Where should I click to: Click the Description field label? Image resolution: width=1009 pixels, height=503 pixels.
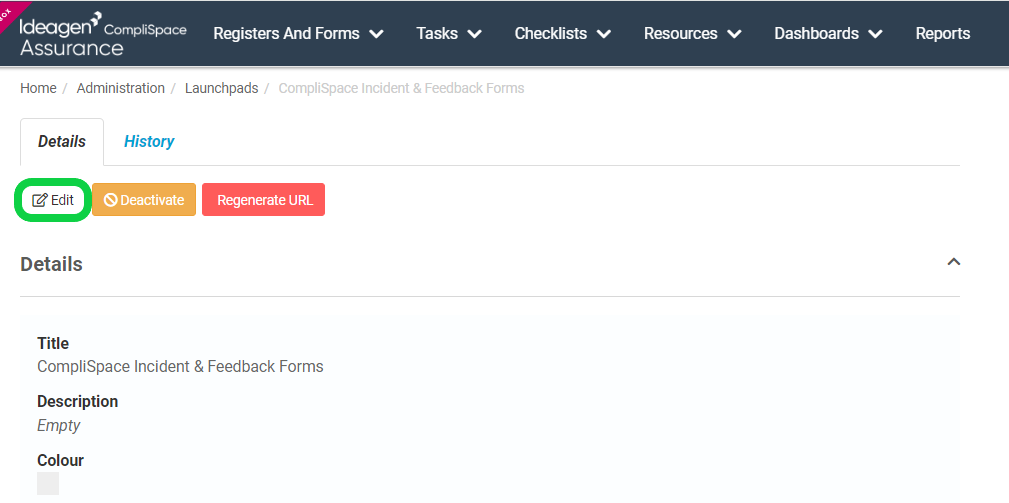tap(77, 401)
